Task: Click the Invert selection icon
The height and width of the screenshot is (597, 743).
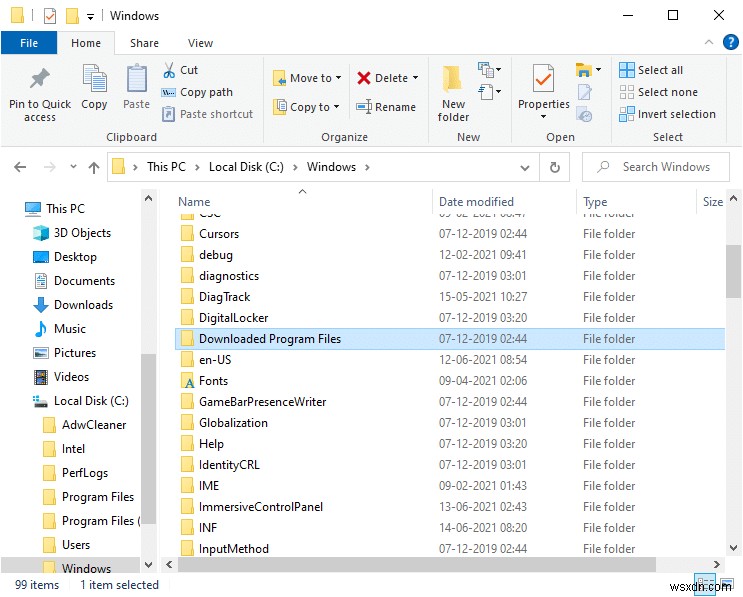Action: point(626,114)
